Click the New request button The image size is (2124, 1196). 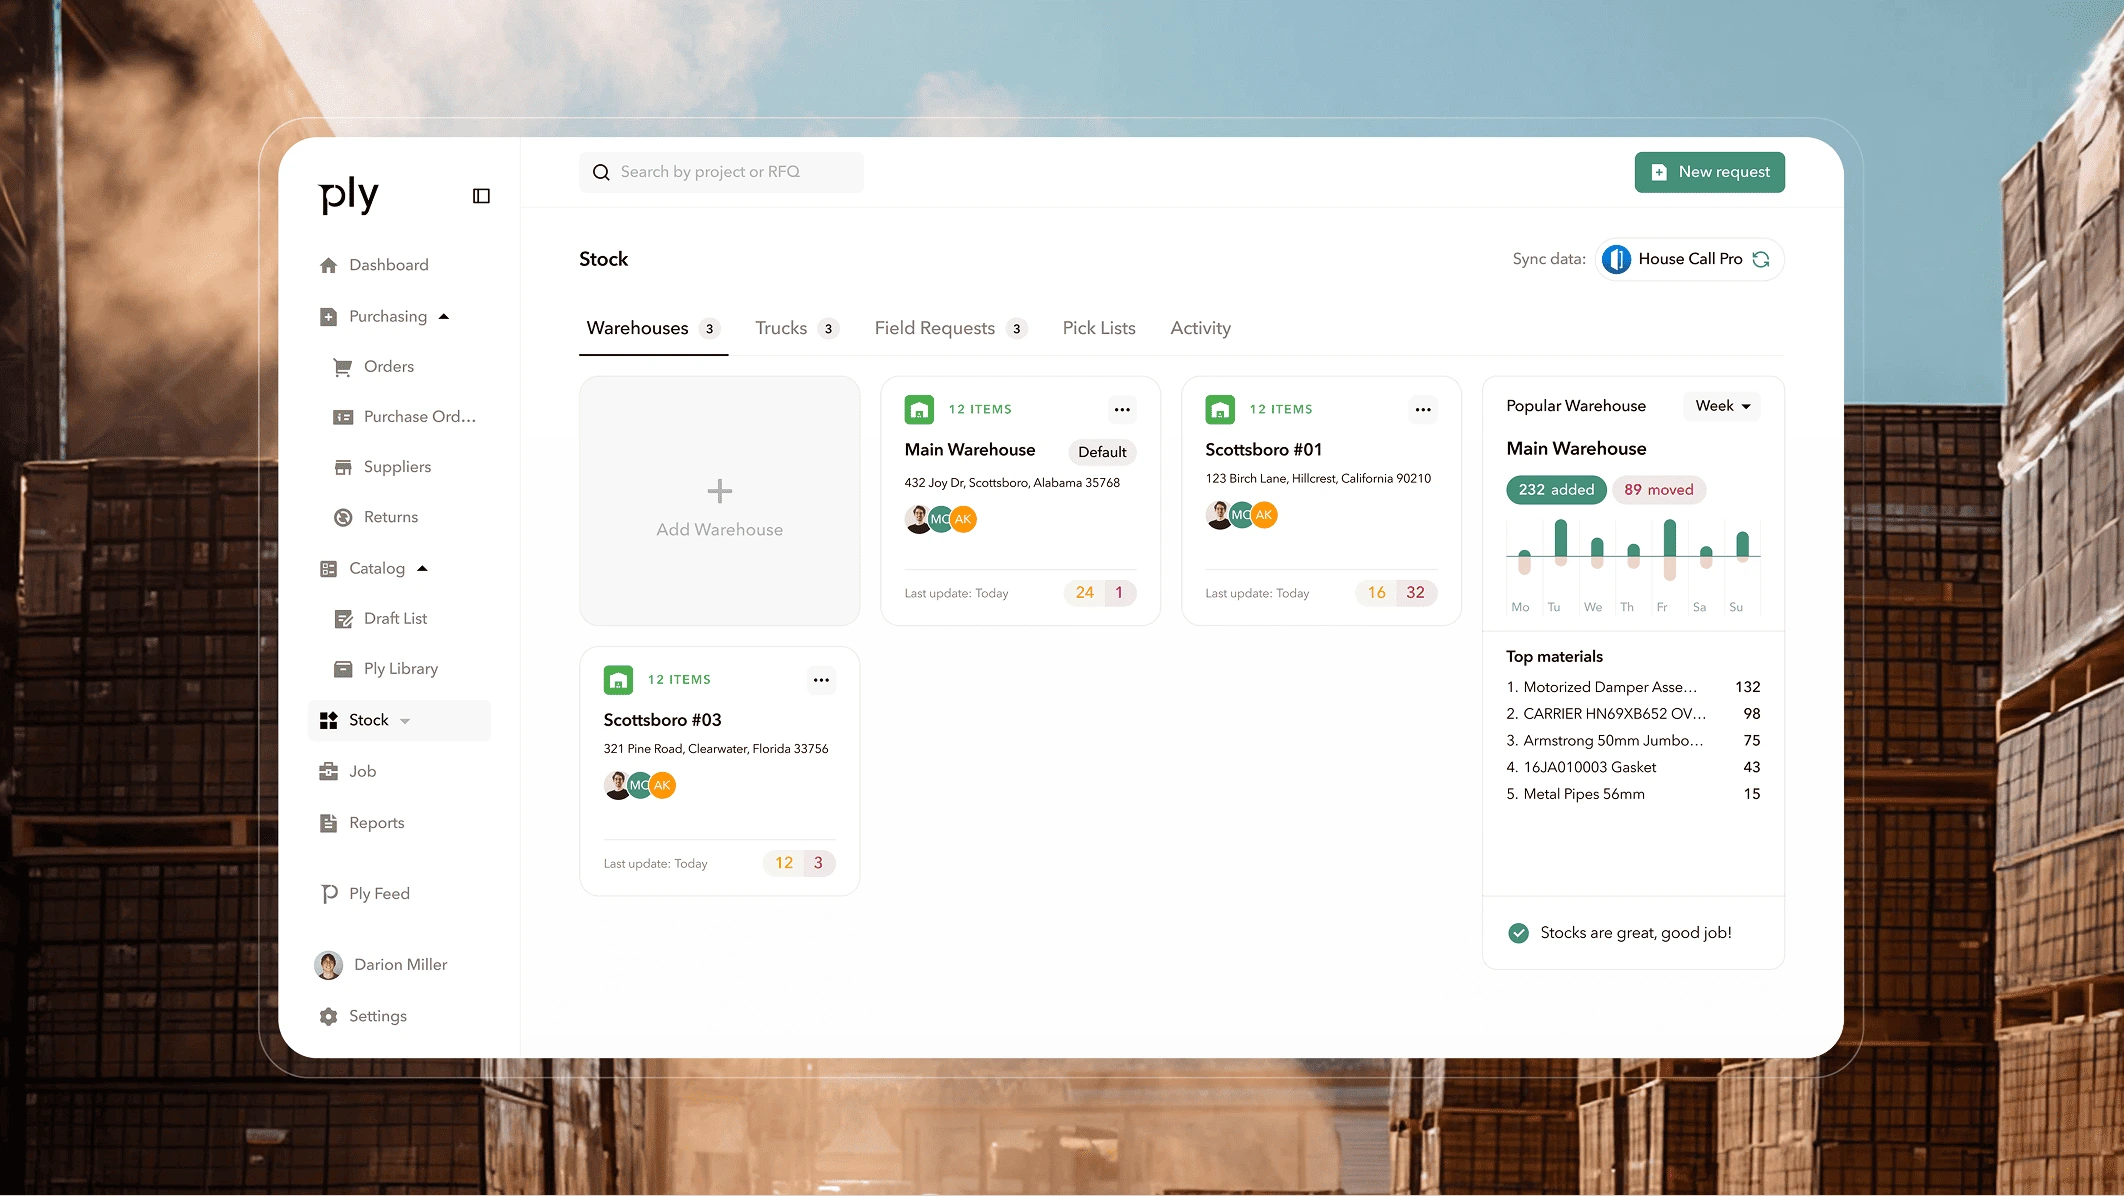coord(1709,172)
